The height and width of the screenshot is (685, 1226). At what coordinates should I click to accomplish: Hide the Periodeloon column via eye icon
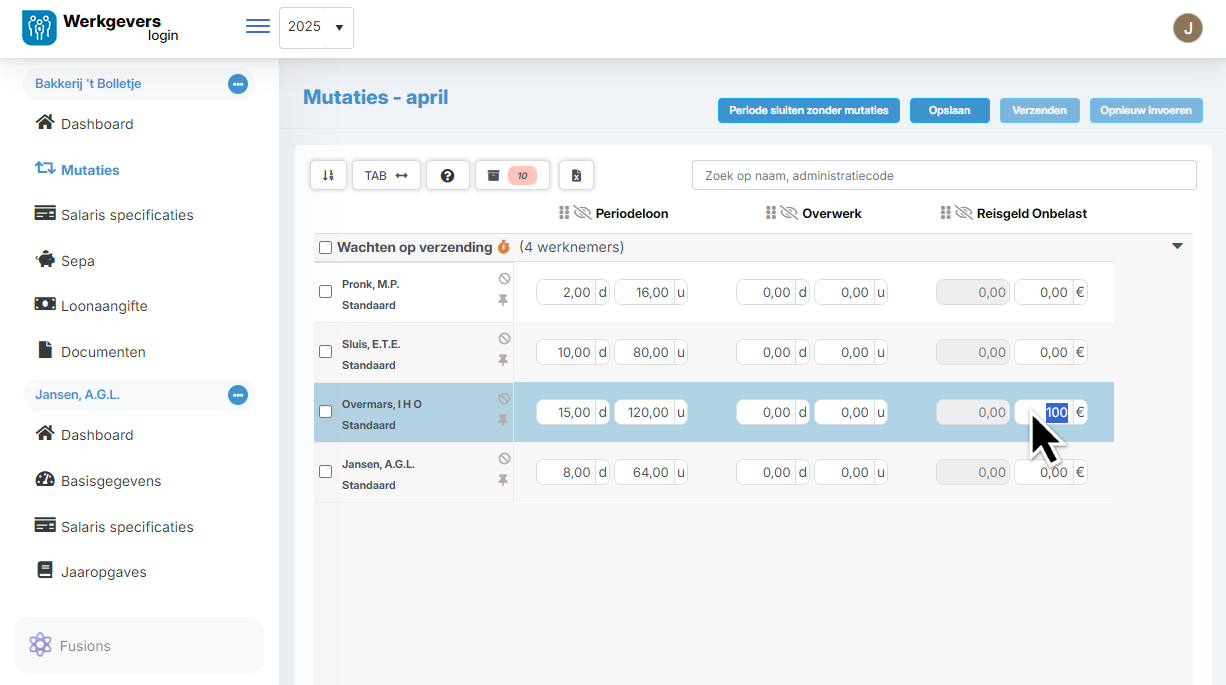pos(581,212)
